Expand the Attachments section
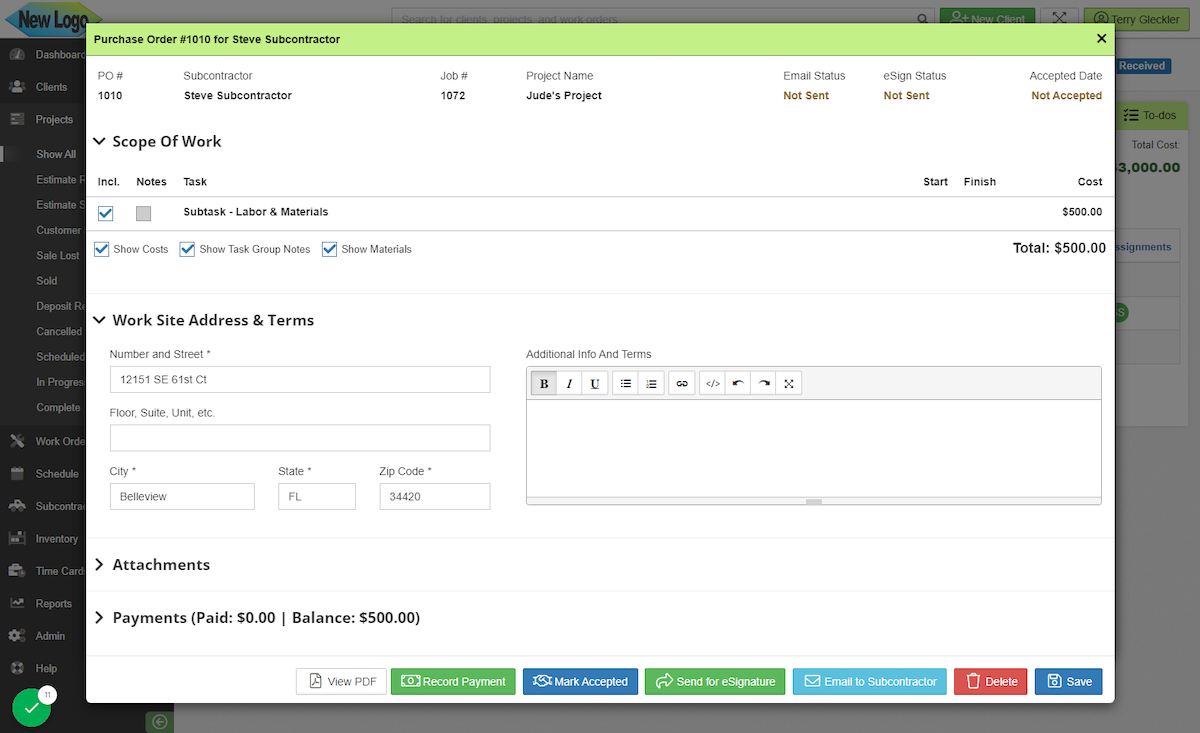 tap(100, 565)
